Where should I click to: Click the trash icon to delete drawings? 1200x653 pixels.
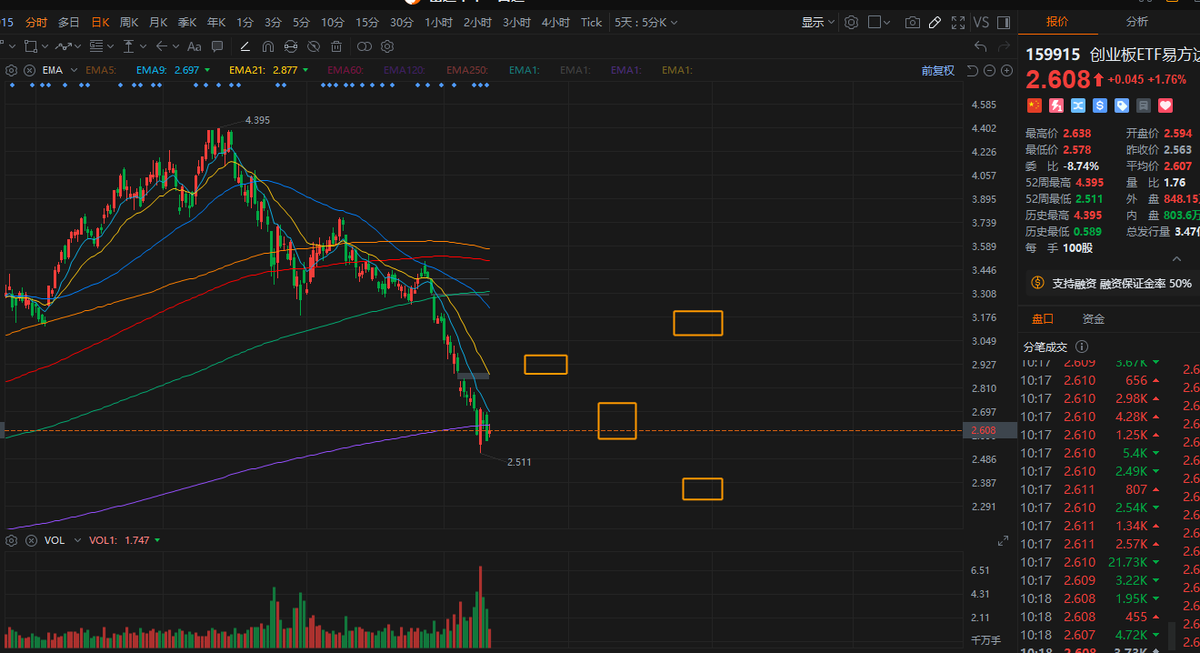pos(338,46)
